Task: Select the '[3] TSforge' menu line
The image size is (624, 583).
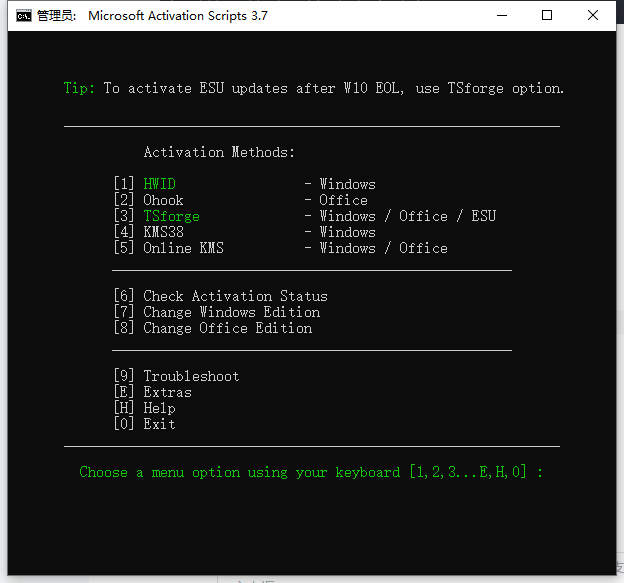Action: click(x=157, y=216)
